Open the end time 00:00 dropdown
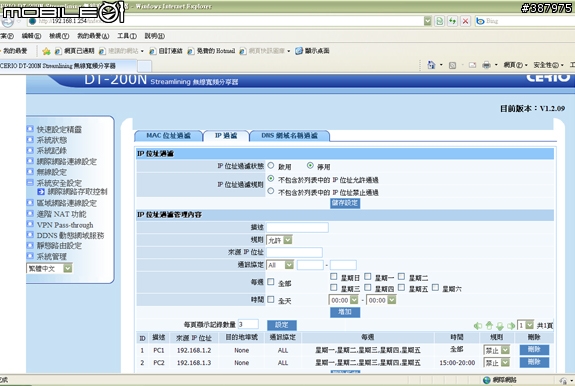 click(x=381, y=300)
